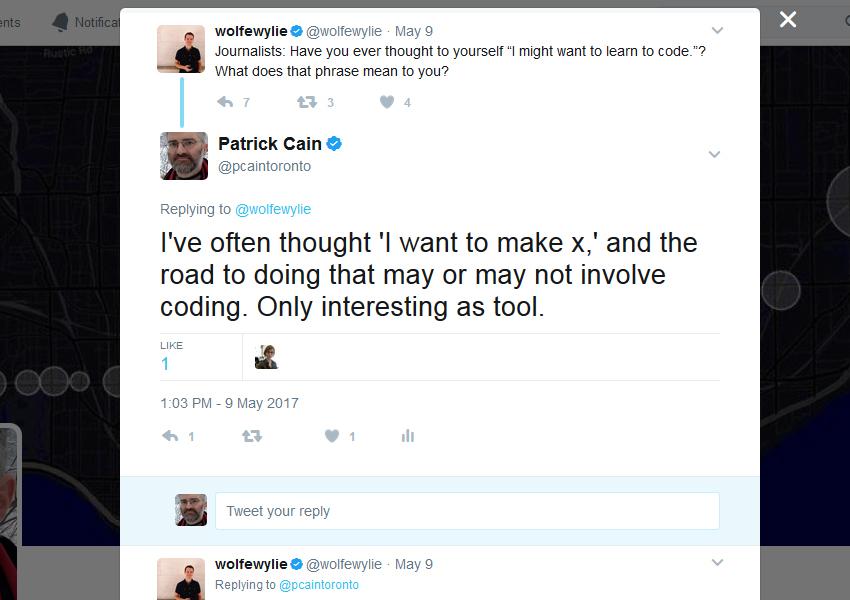850x600 pixels.
Task: Click the LIKE count showing 1
Action: (165, 364)
